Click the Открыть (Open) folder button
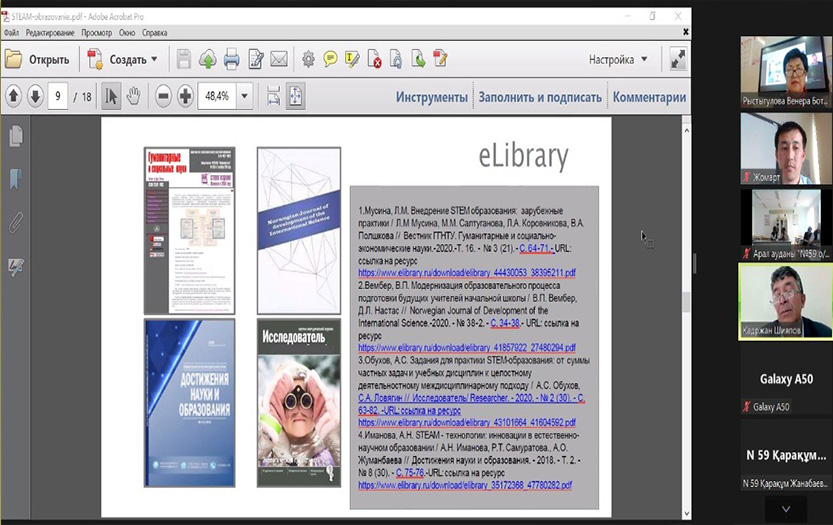The image size is (833, 525). click(x=38, y=59)
